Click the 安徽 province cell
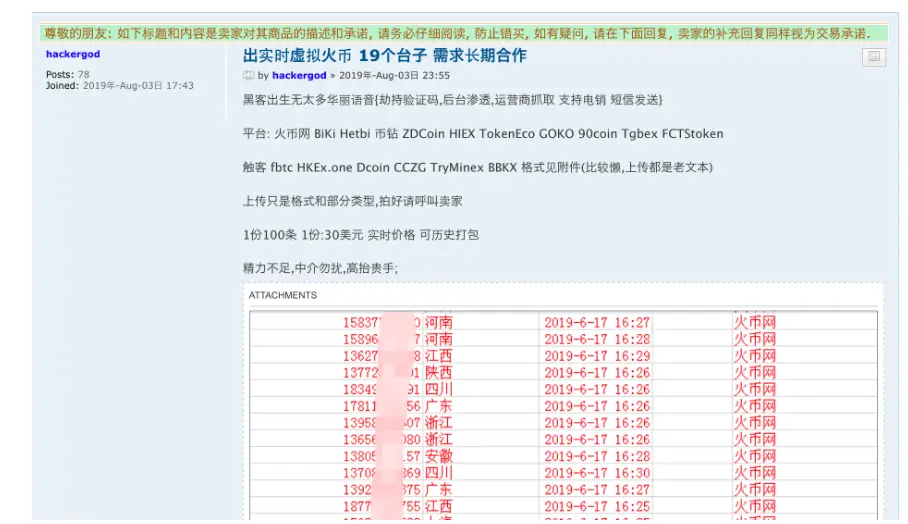908x524 pixels. pos(438,456)
